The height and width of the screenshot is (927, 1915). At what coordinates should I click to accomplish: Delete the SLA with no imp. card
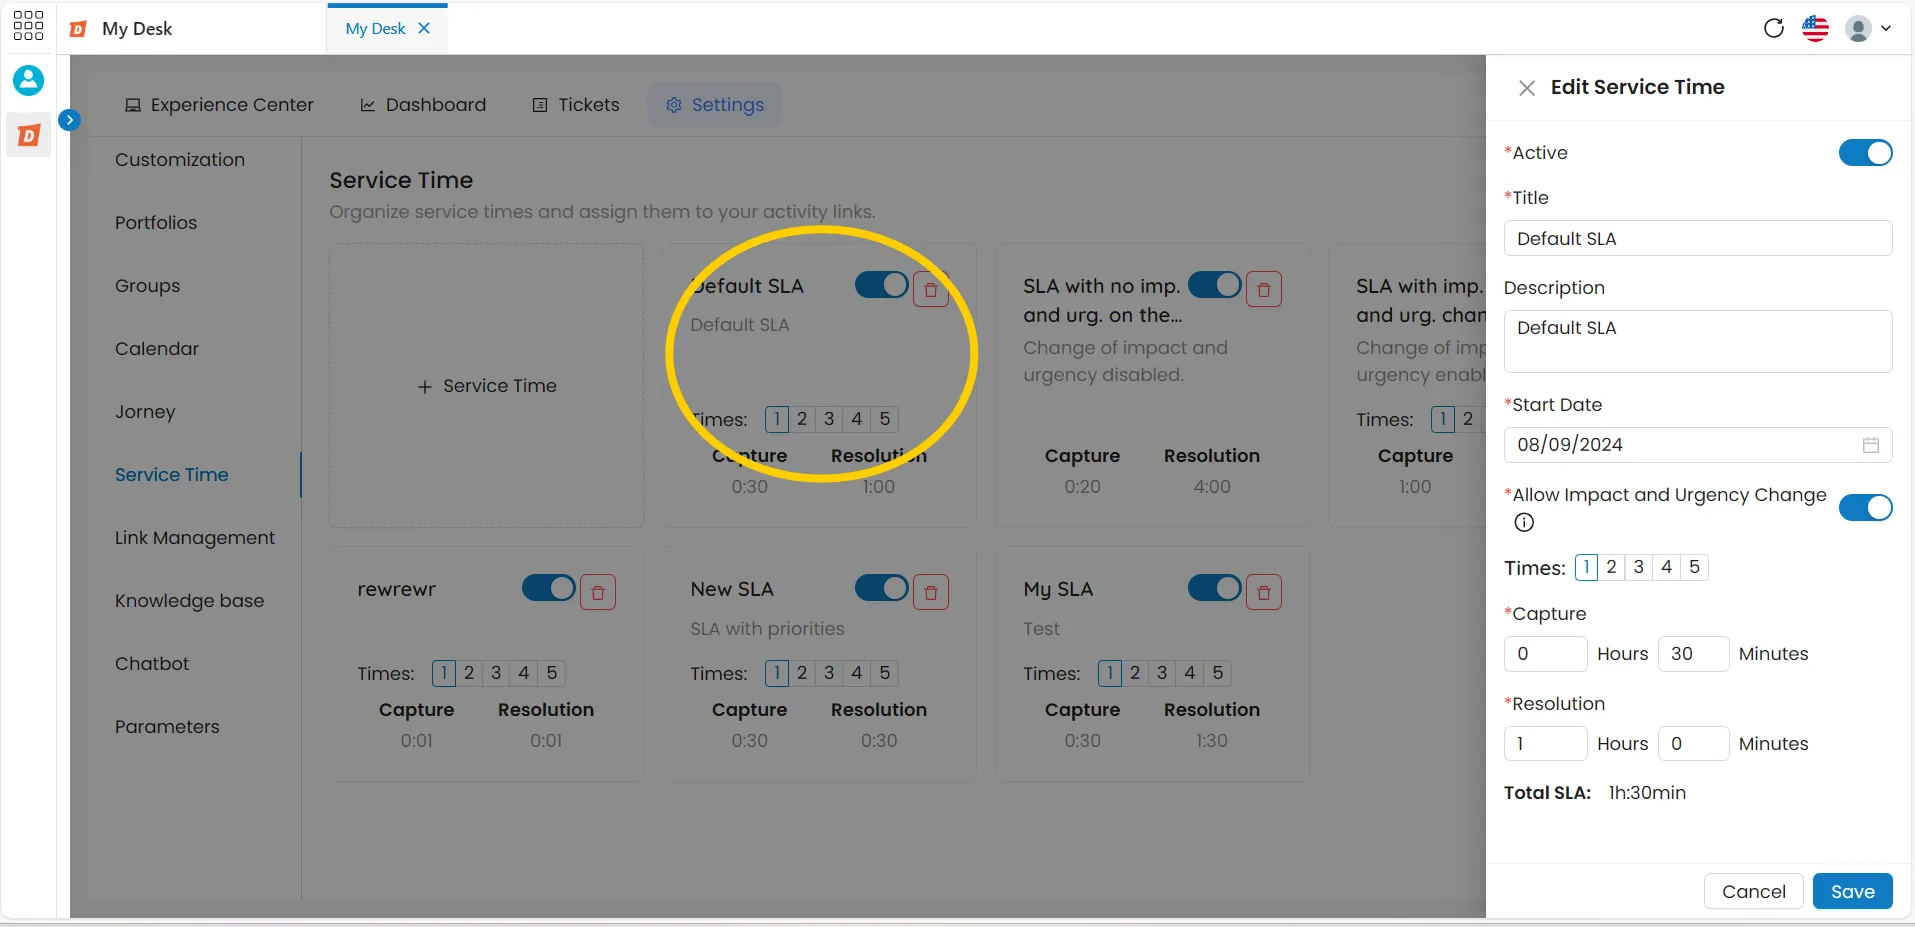click(x=1264, y=290)
